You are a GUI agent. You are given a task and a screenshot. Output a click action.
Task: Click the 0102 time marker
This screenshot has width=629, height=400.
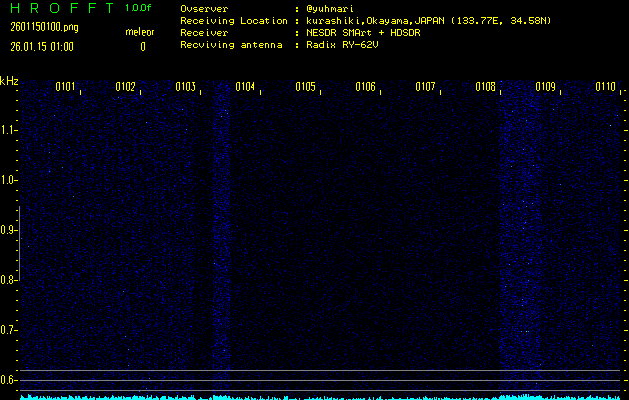[x=125, y=87]
